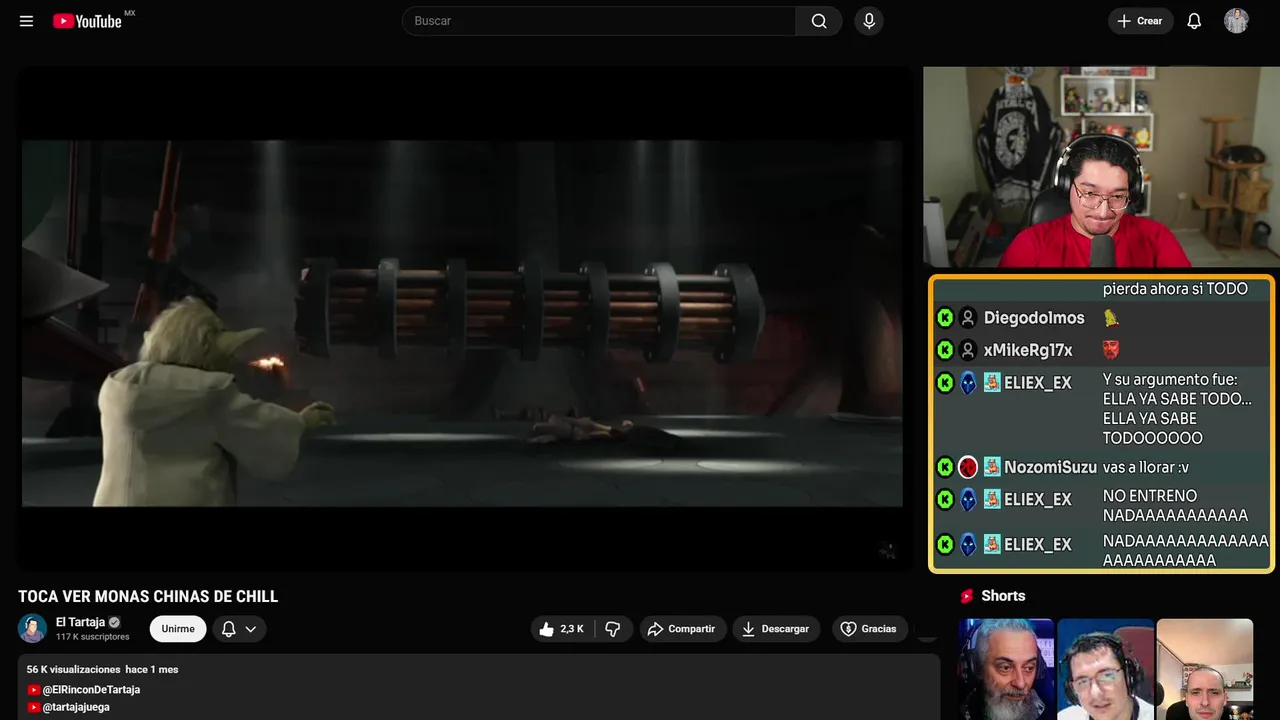Select the NozomiSuzu username in chat
The height and width of the screenshot is (720, 1280).
coord(1050,467)
